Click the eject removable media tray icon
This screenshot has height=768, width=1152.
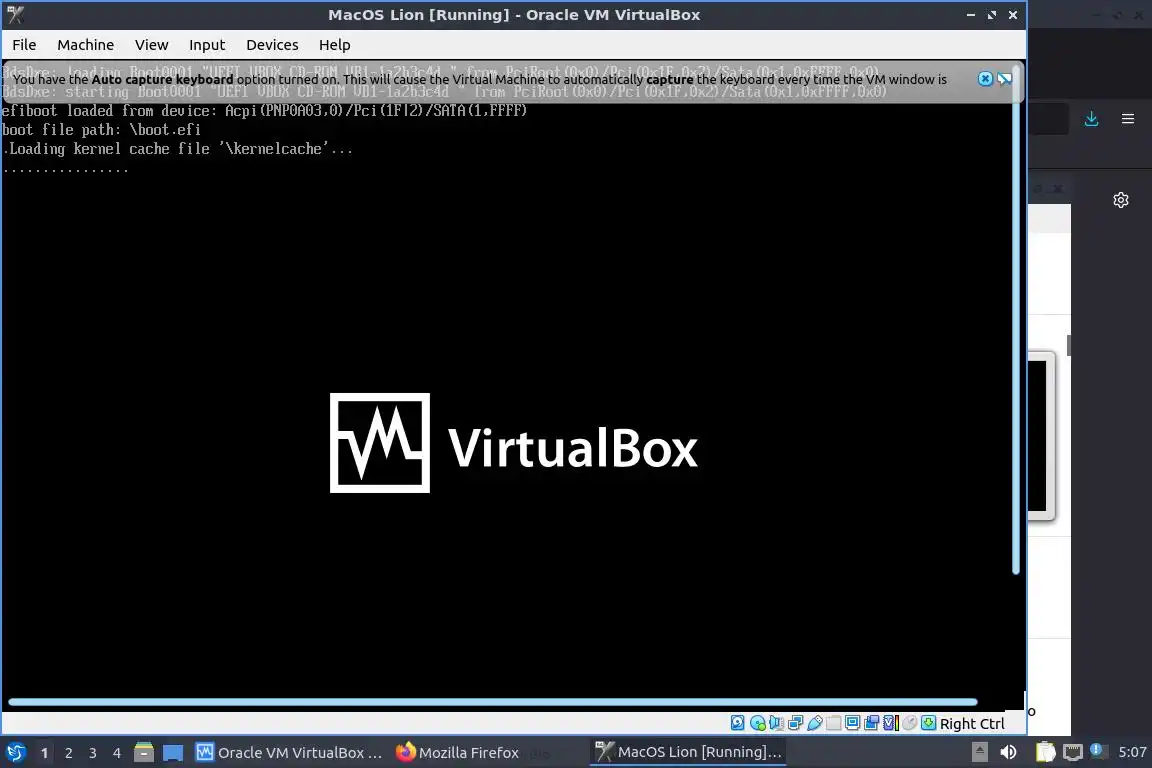(x=979, y=752)
